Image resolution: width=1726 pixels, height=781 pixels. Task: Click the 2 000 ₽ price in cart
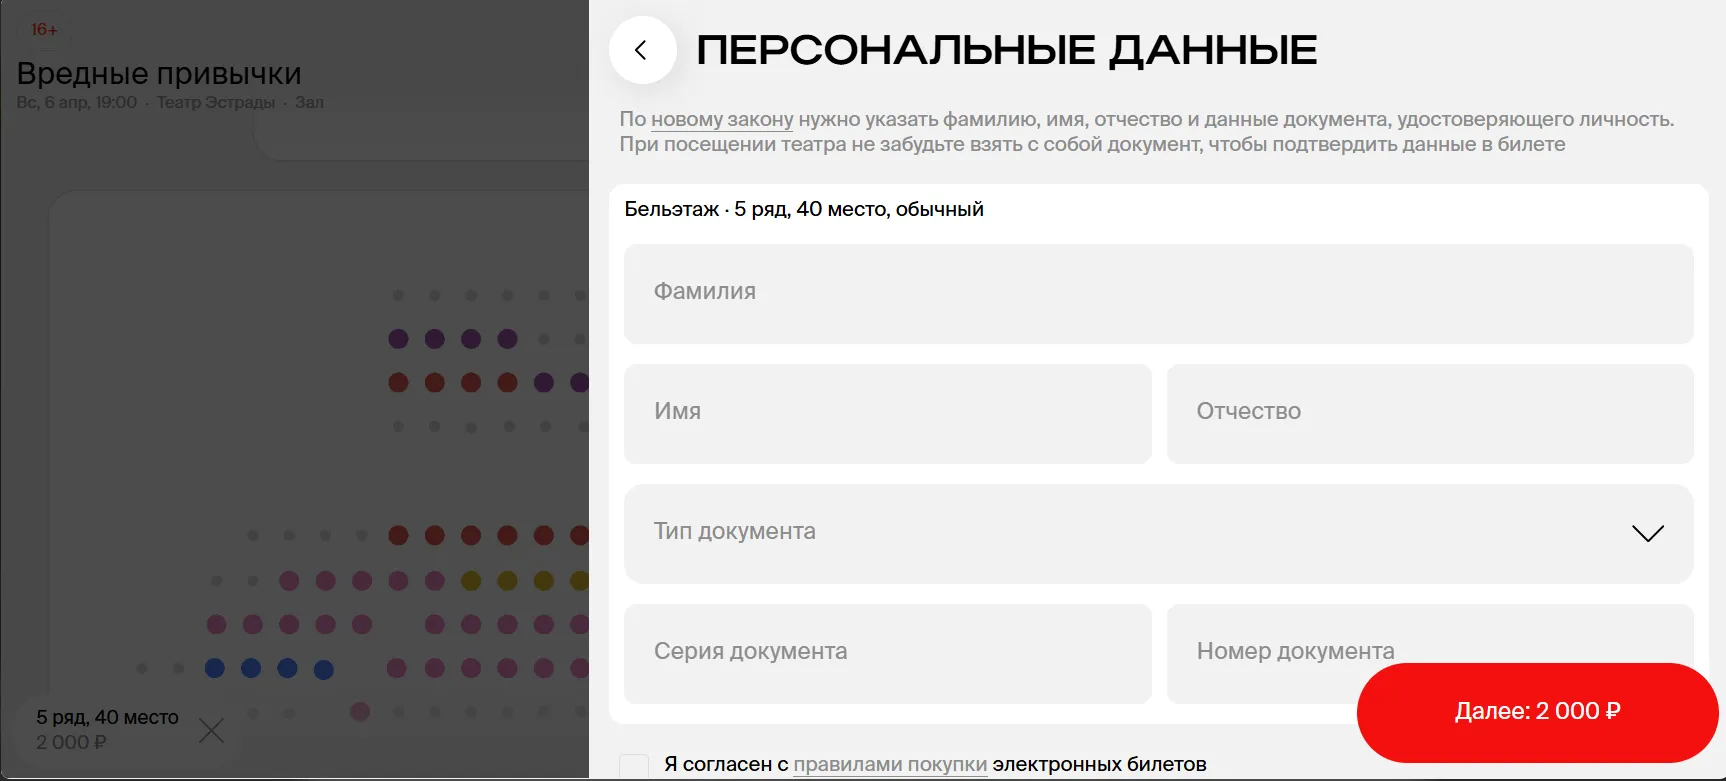71,742
